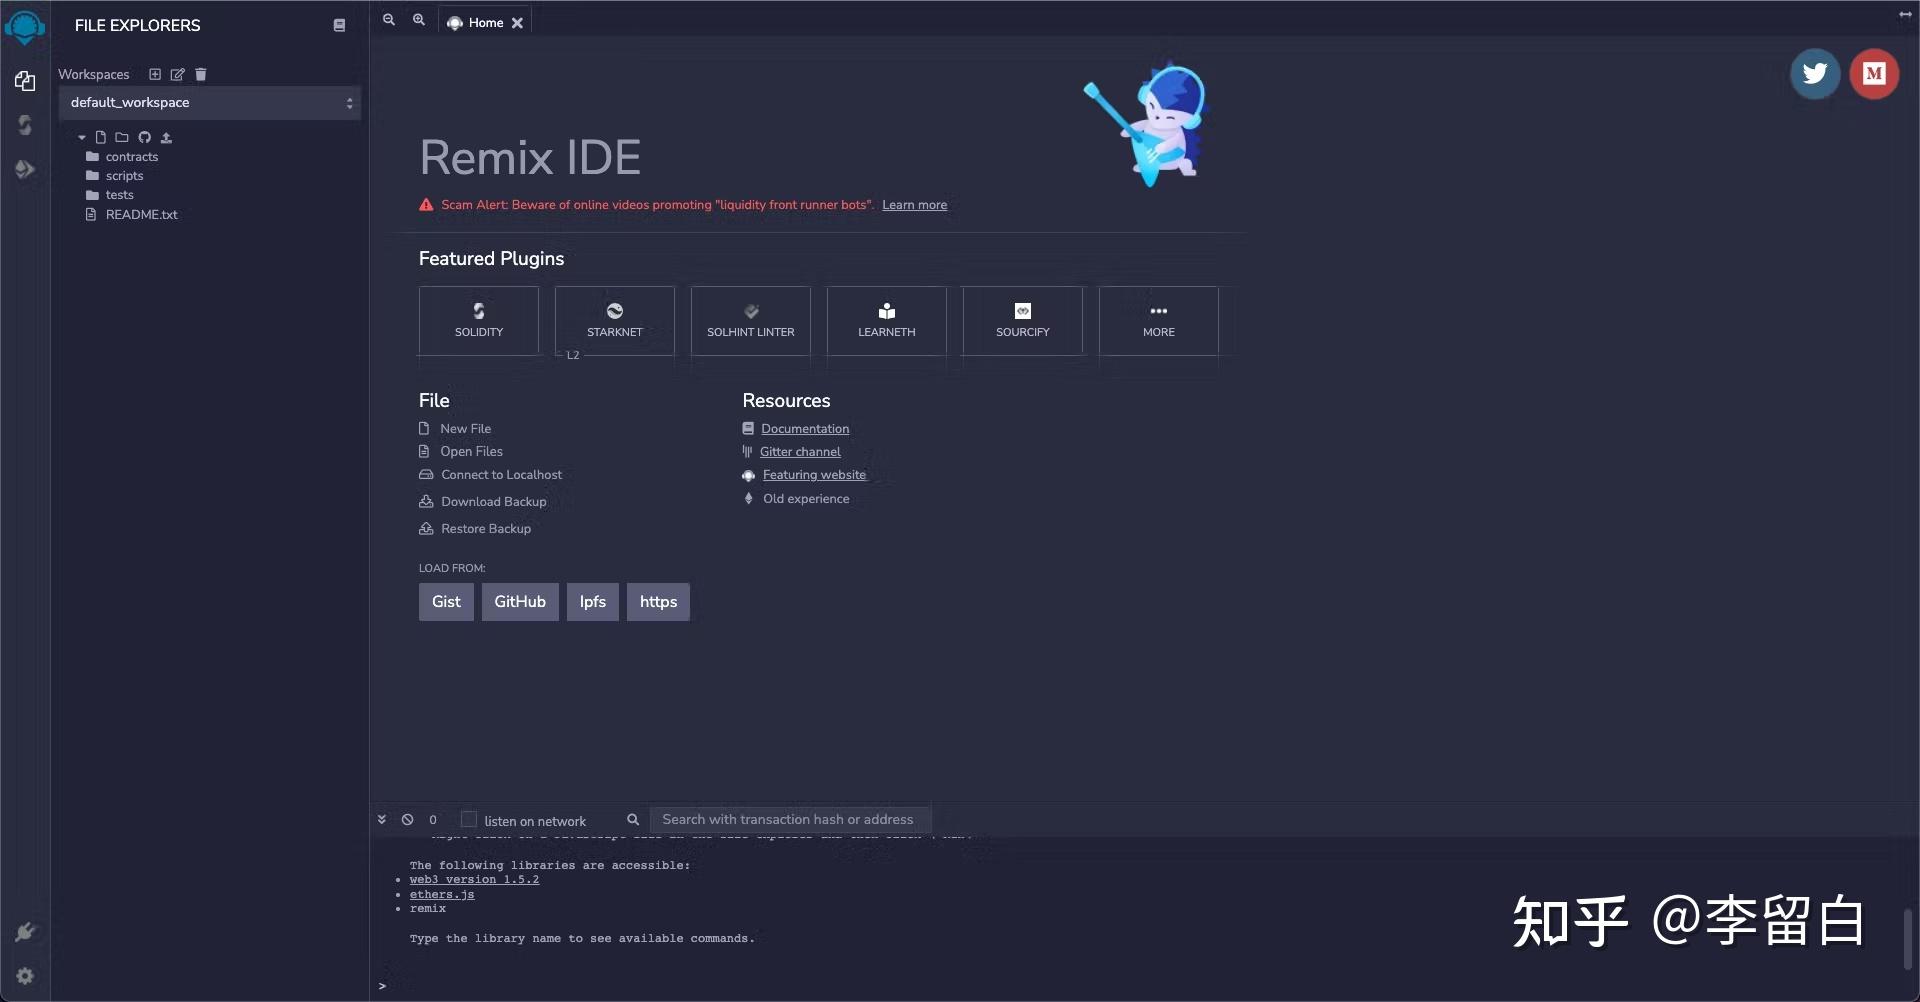The height and width of the screenshot is (1002, 1920).
Task: Publish to GitHub gist icon in explorer
Action: click(x=144, y=137)
